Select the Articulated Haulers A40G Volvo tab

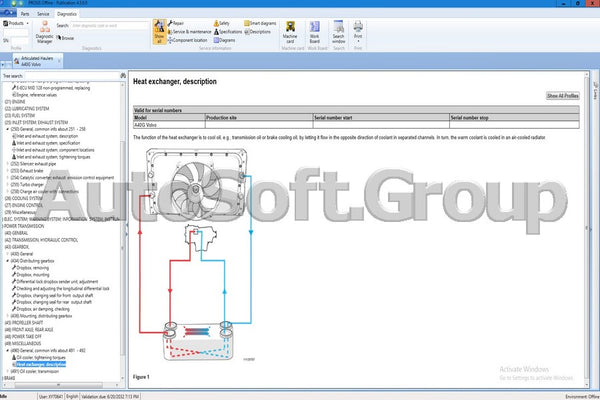[x=36, y=61]
